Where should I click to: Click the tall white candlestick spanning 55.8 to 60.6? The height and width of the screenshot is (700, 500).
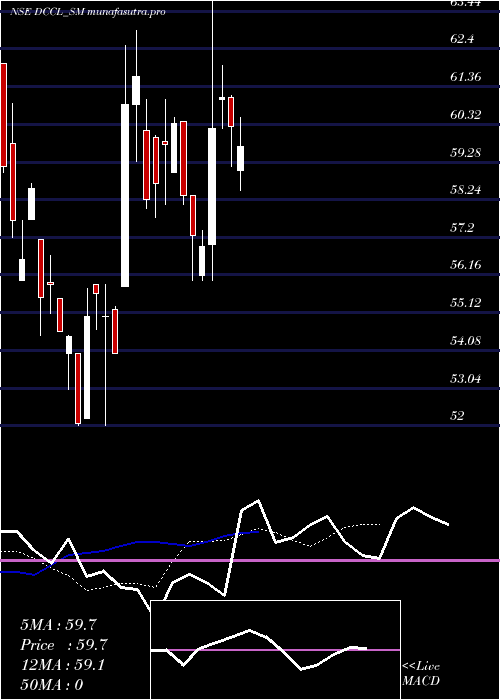pyautogui.click(x=125, y=195)
